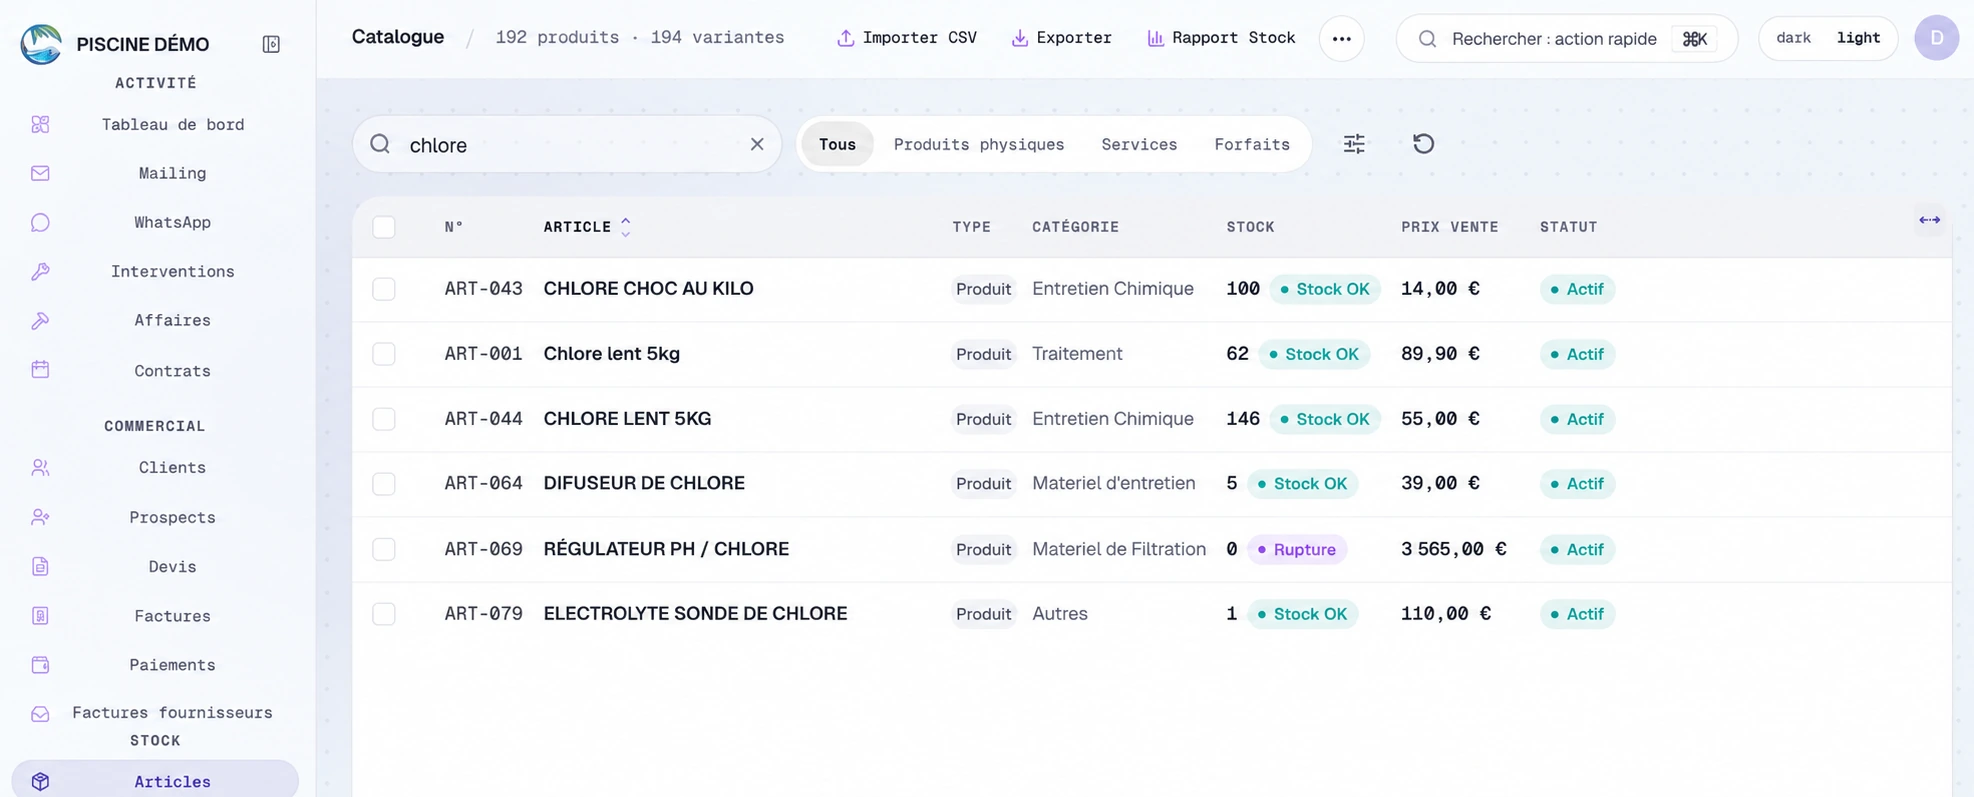Open the Devis document icon
Screen dimensions: 1974x797
[x=40, y=566]
